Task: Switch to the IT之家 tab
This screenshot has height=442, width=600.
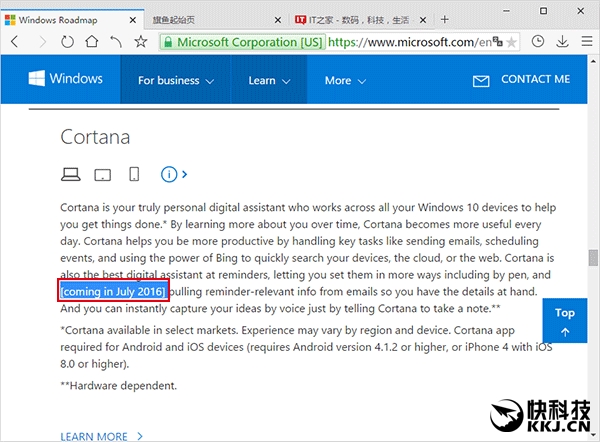Action: click(362, 20)
